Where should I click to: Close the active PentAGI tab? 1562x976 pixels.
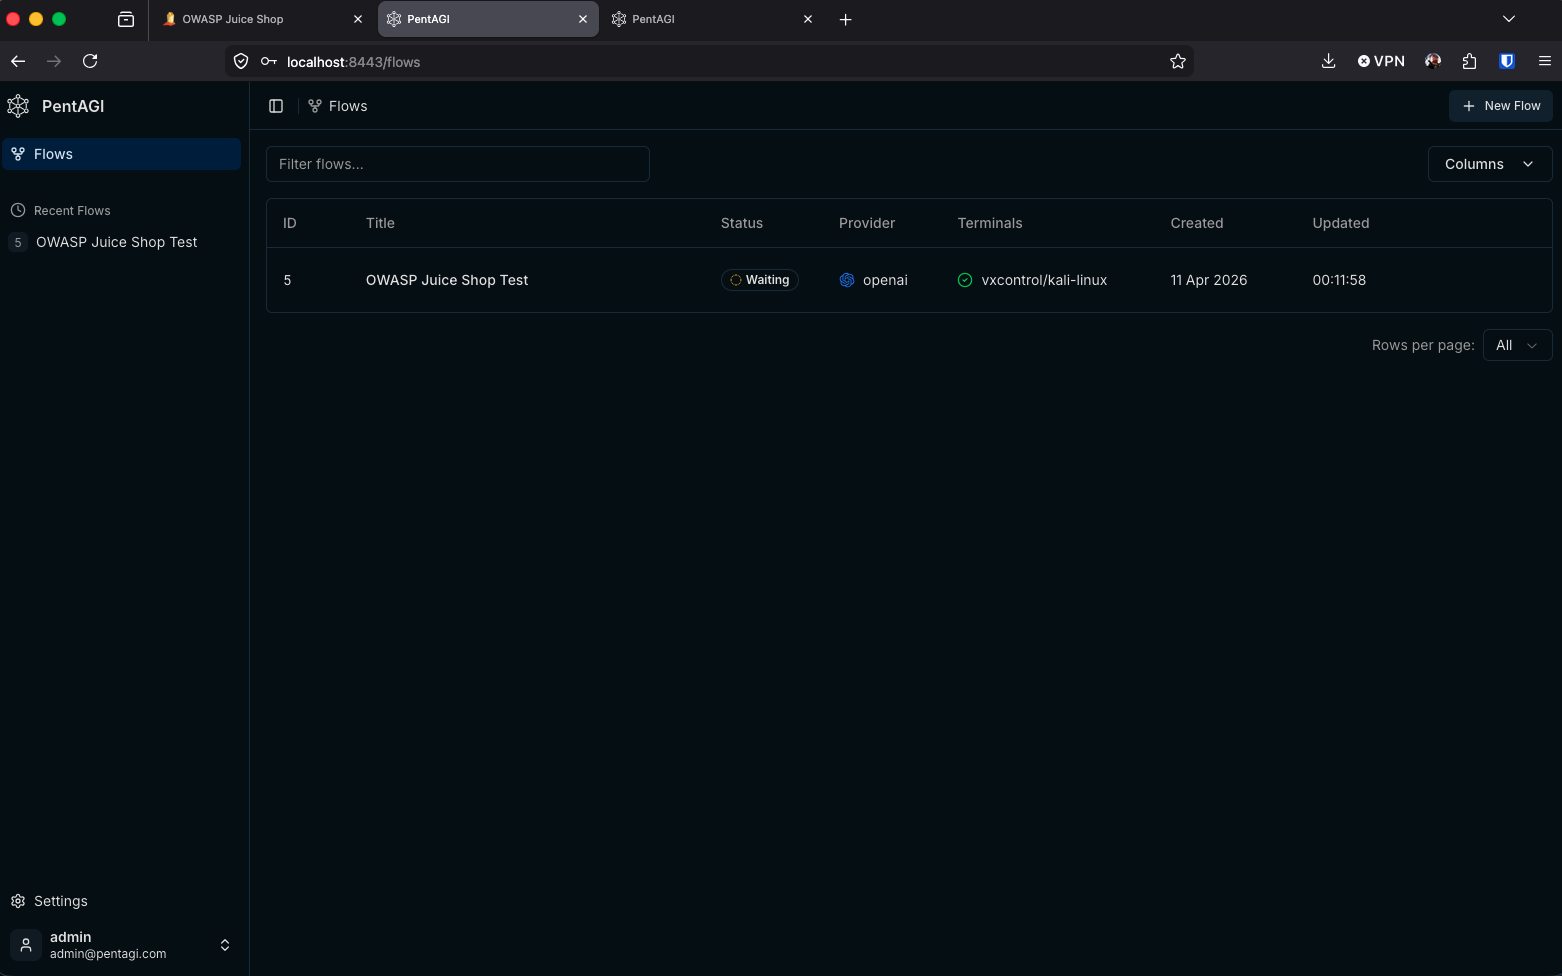coord(583,19)
